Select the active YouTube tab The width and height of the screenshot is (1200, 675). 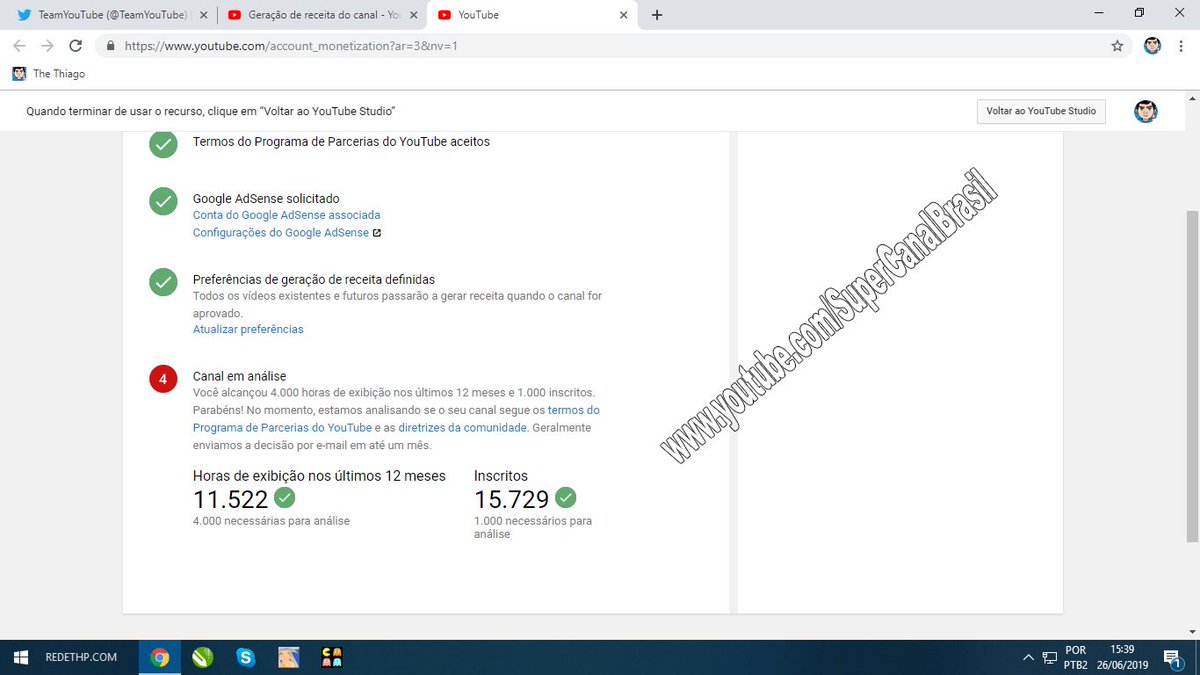530,15
